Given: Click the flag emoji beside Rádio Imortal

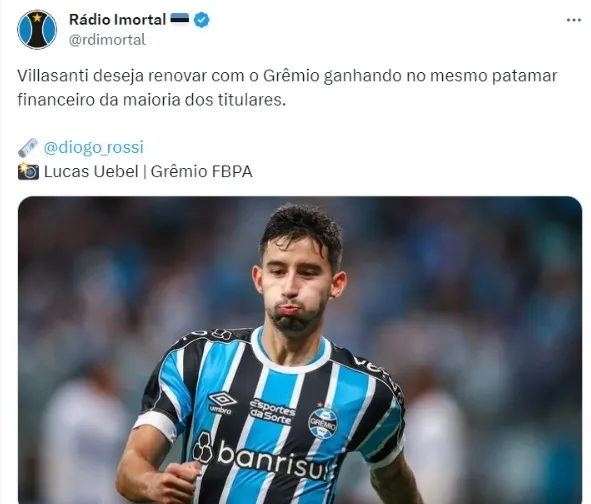Looking at the screenshot, I should [x=180, y=18].
